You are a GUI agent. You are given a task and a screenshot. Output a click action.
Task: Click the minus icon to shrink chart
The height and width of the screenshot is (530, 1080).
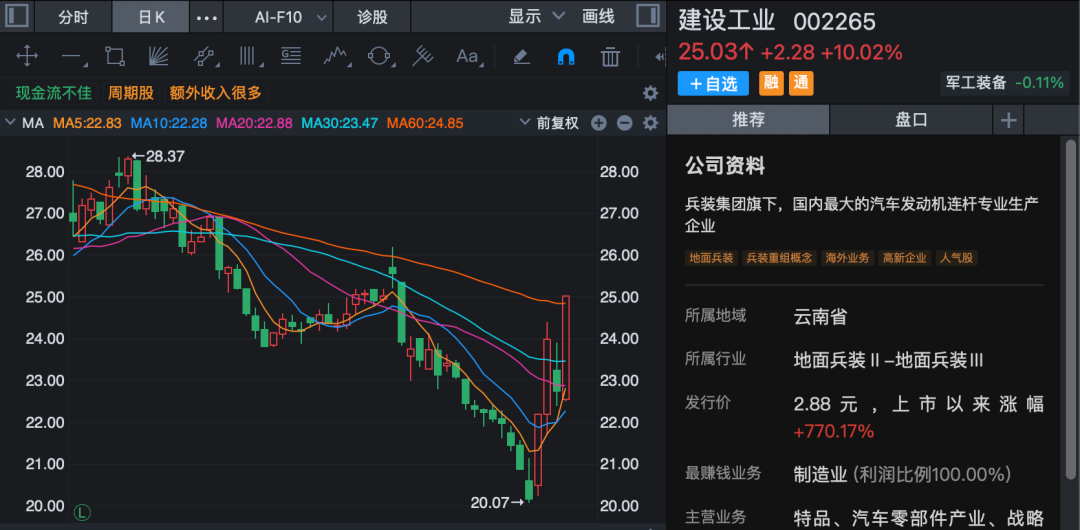coord(625,123)
